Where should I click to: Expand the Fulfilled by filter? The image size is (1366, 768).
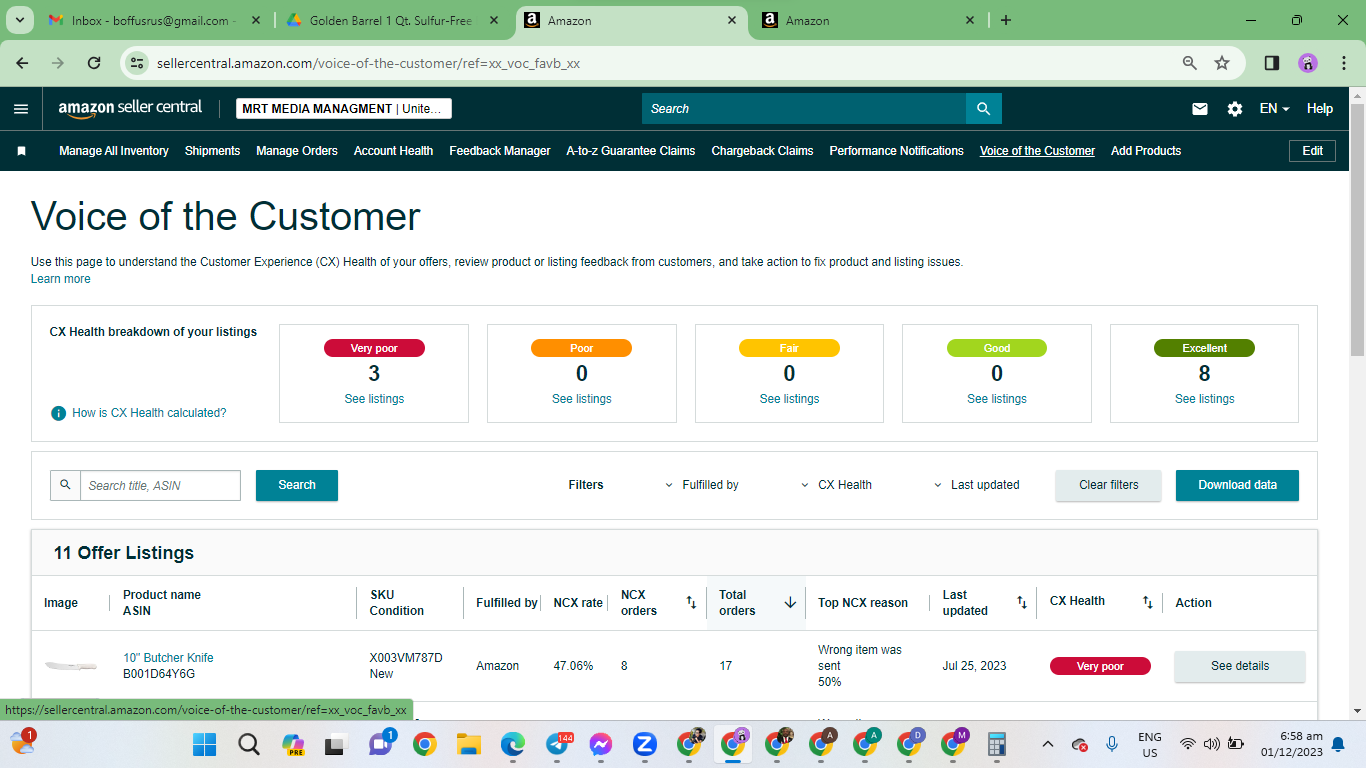pyautogui.click(x=702, y=485)
